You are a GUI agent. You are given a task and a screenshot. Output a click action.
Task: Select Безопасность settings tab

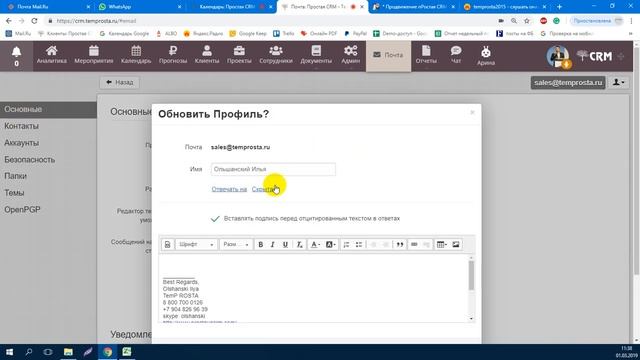[x=48, y=160]
